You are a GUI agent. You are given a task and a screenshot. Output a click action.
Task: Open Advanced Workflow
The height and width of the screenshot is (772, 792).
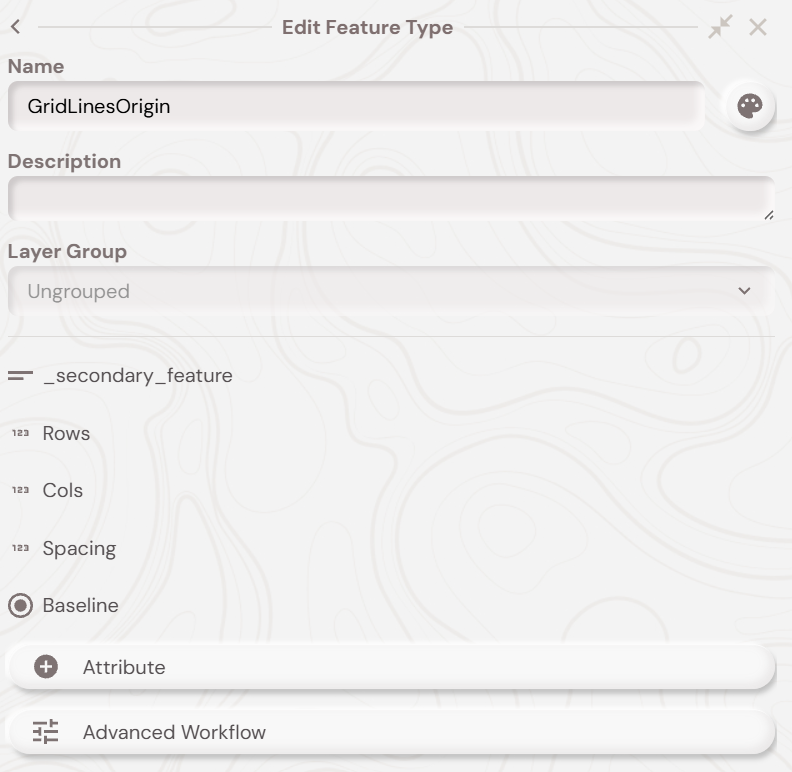pos(390,732)
